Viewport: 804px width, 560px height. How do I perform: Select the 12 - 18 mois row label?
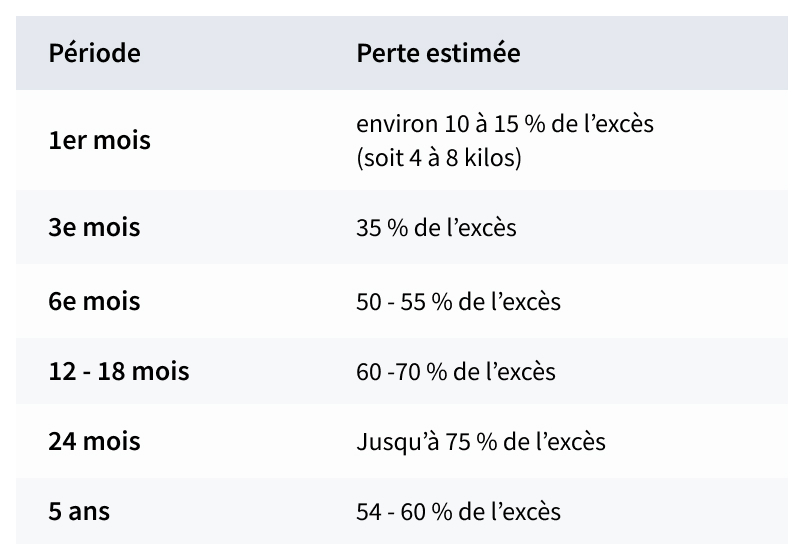pyautogui.click(x=119, y=371)
